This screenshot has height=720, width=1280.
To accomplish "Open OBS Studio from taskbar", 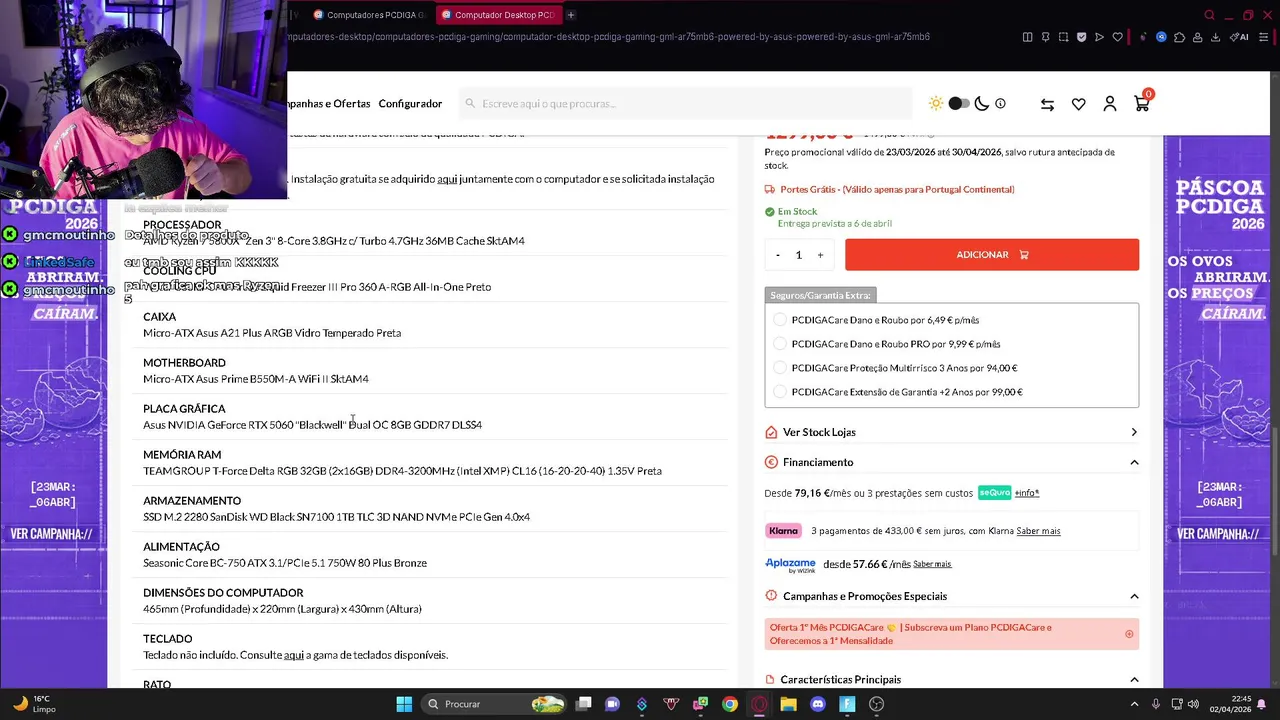I will pos(877,704).
